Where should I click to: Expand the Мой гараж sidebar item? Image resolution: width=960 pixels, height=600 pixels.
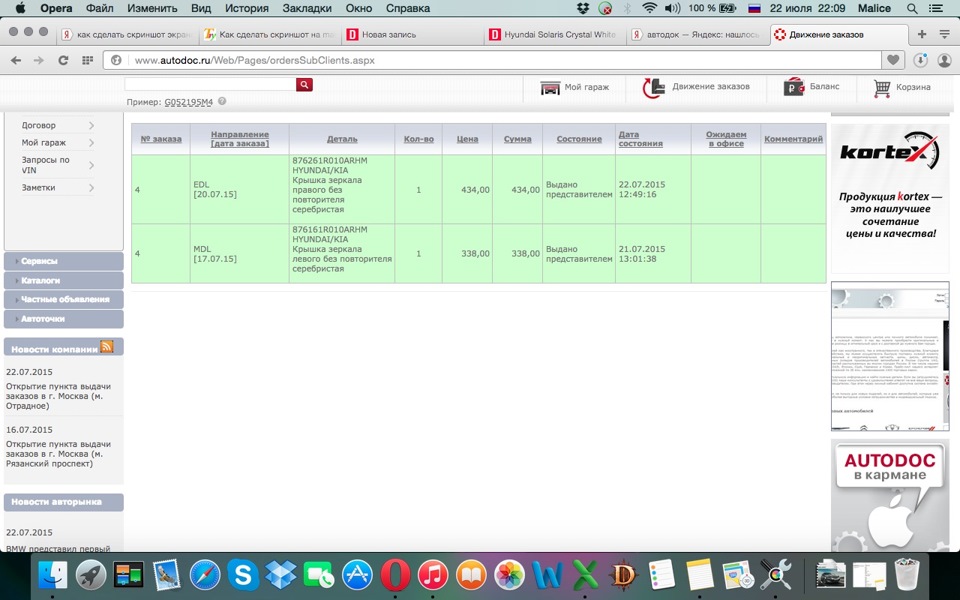pos(58,143)
